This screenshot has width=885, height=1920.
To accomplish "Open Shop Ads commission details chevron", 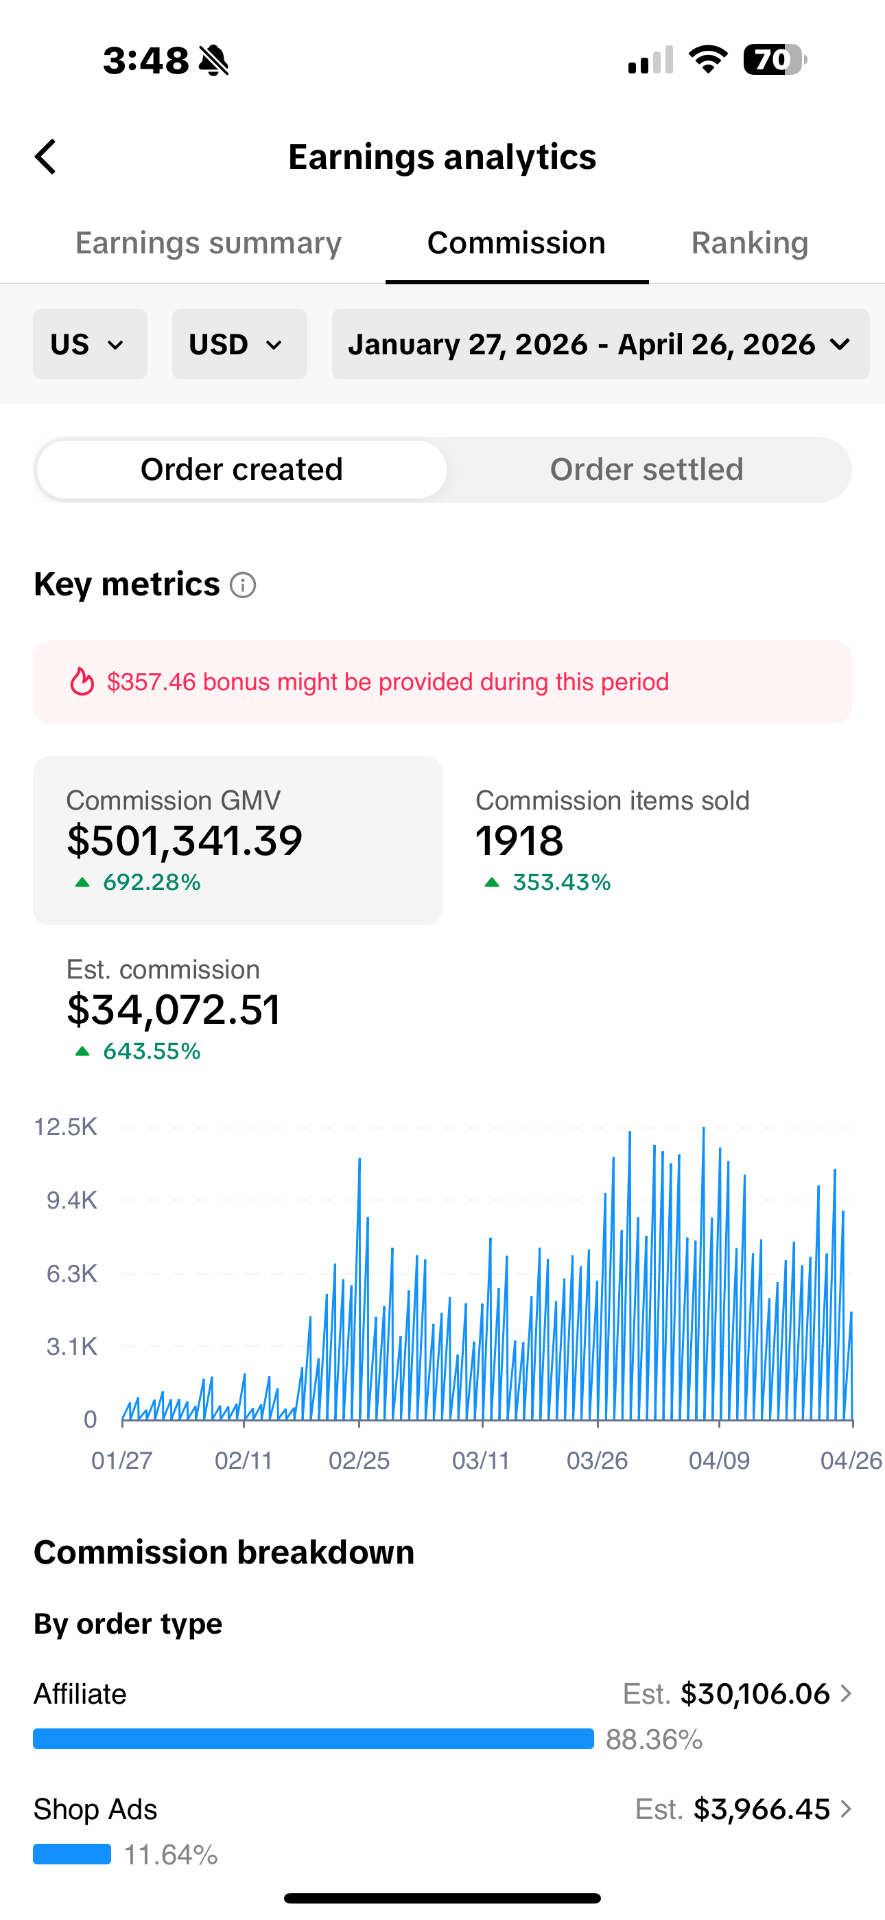I will 846,1808.
